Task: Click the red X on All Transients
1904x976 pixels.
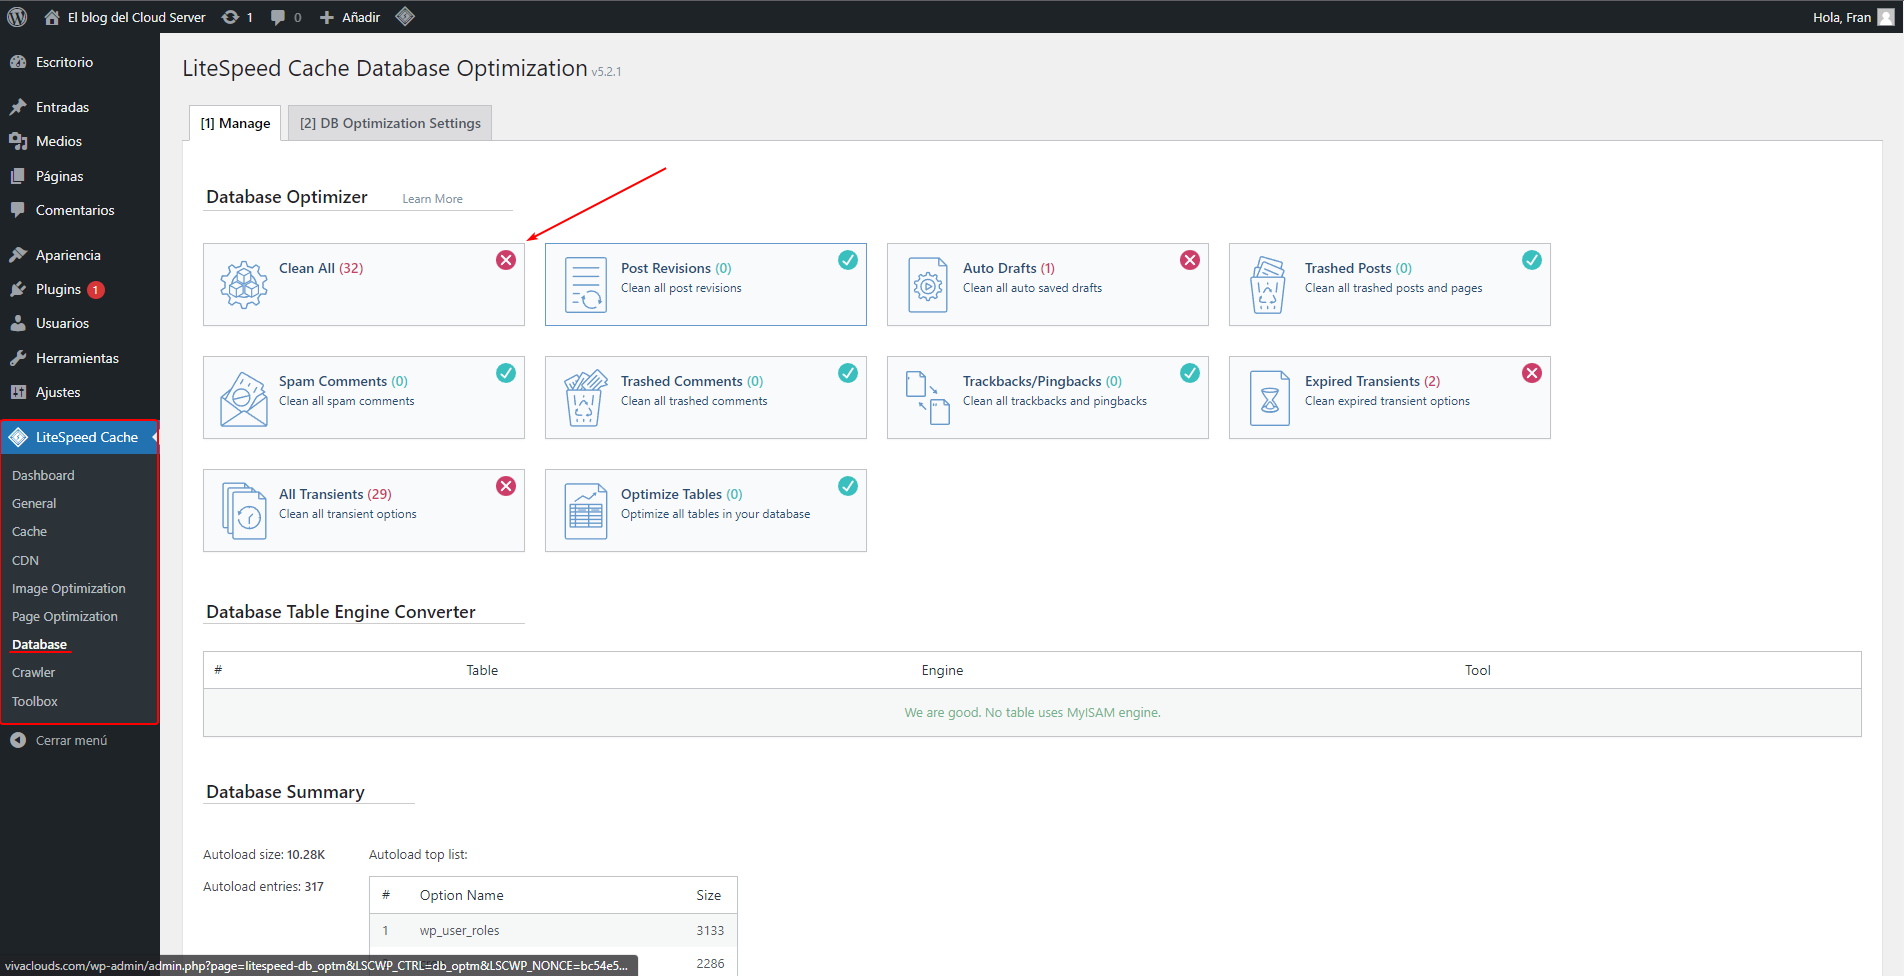Action: [x=506, y=486]
